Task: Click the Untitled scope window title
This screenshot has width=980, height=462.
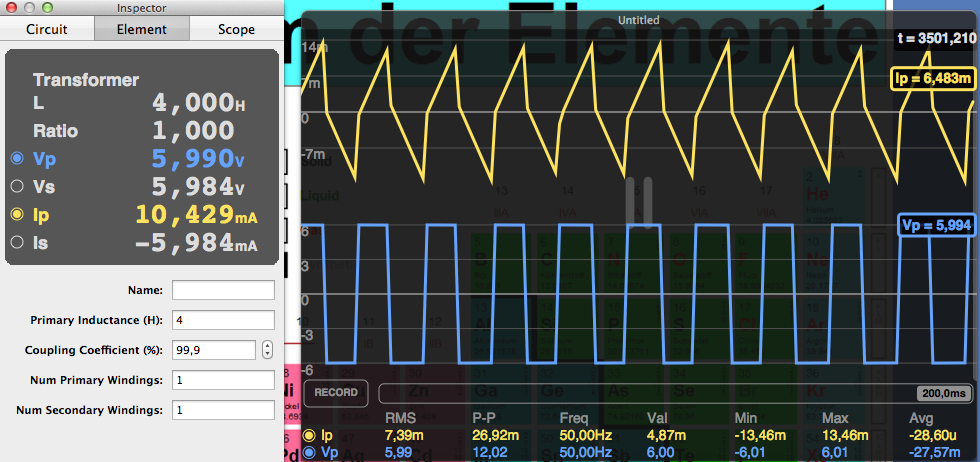Action: click(639, 20)
